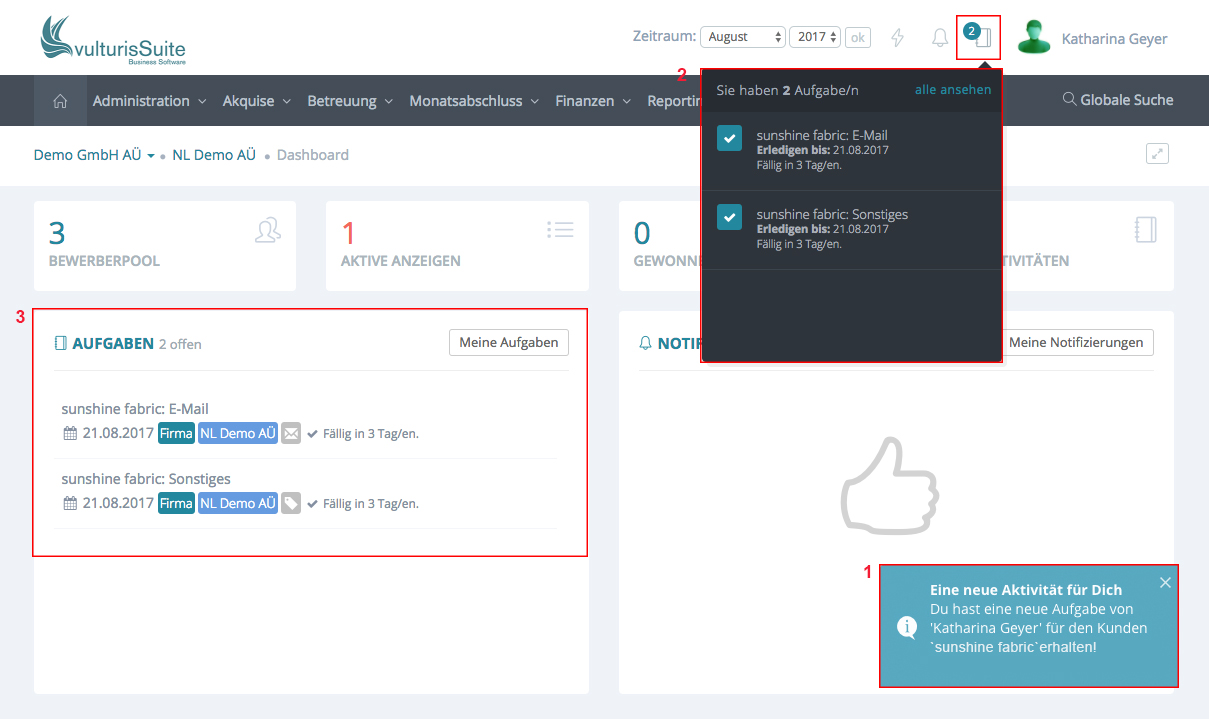Open the Administration menu
Viewport: 1209px width, 719px height.
pos(149,101)
